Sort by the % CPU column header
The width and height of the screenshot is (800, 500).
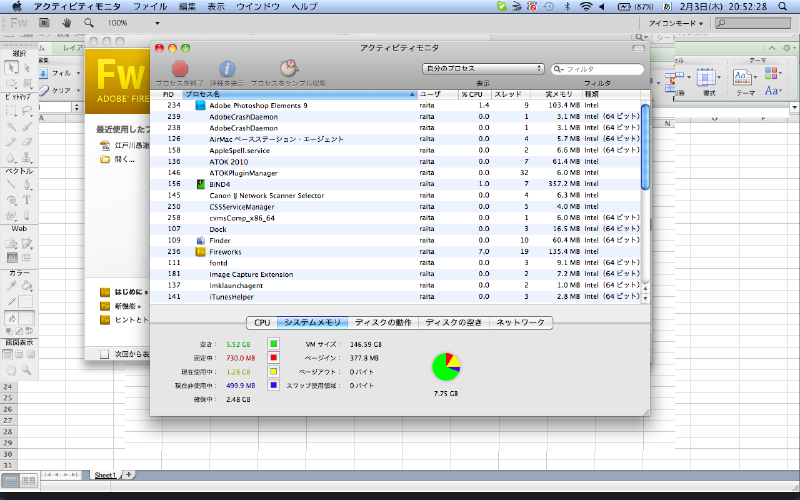pyautogui.click(x=474, y=94)
